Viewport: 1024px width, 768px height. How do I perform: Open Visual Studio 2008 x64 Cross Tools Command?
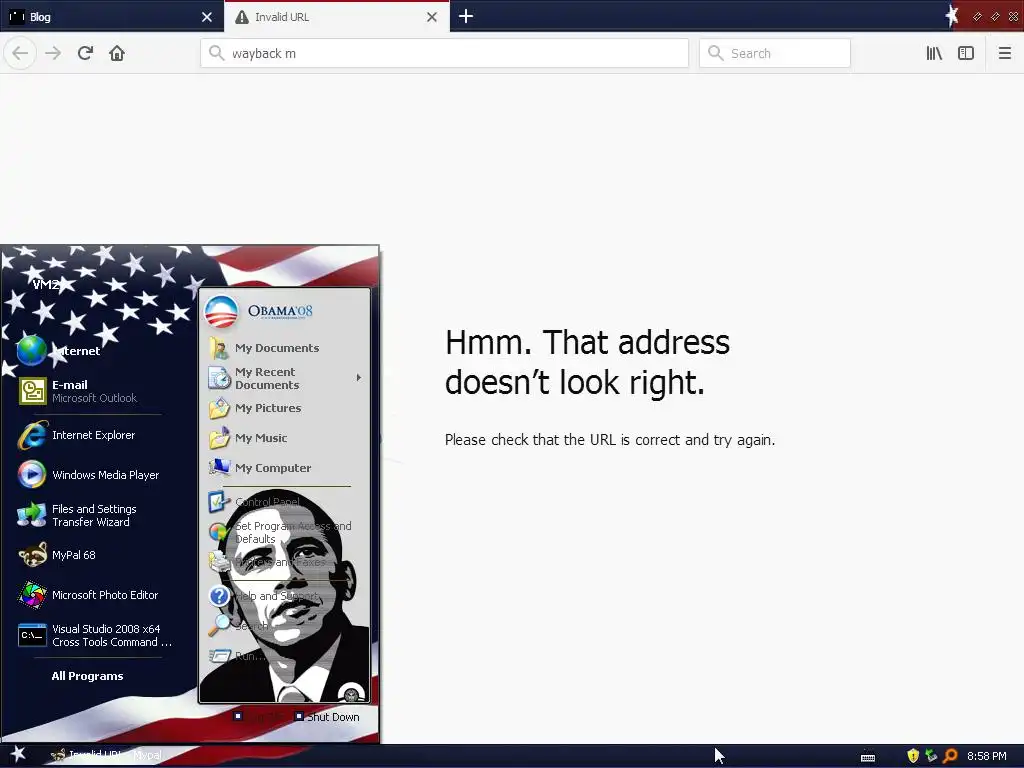coord(95,635)
